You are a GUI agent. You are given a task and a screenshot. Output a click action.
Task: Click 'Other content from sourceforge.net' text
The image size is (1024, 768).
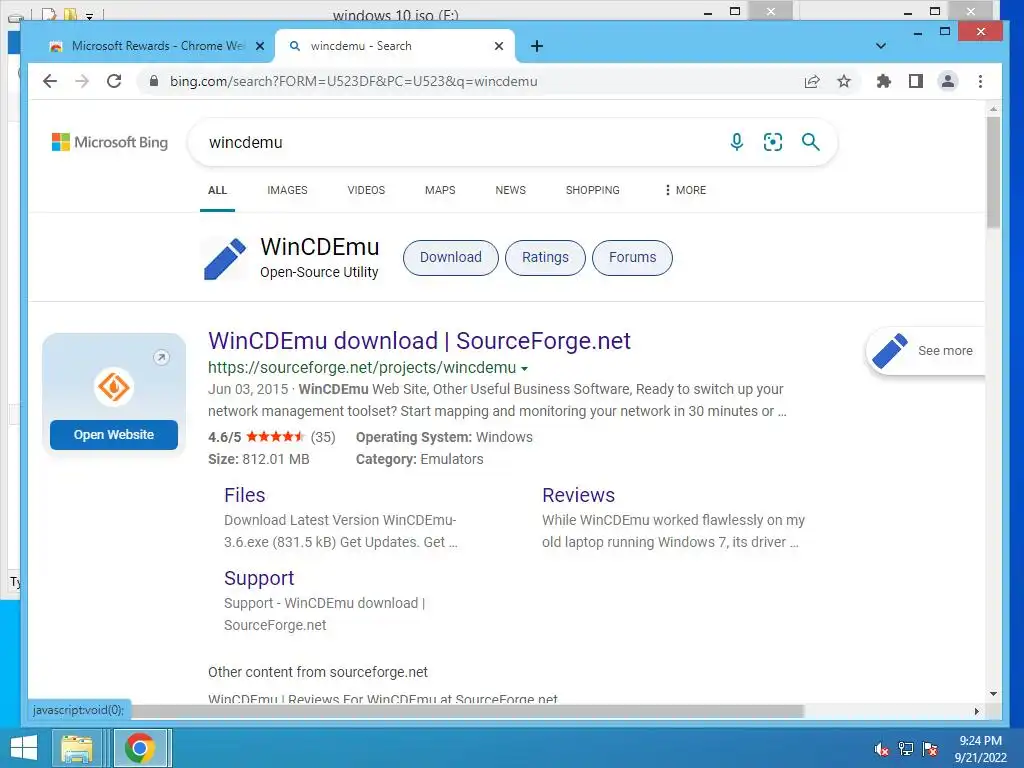tap(318, 672)
